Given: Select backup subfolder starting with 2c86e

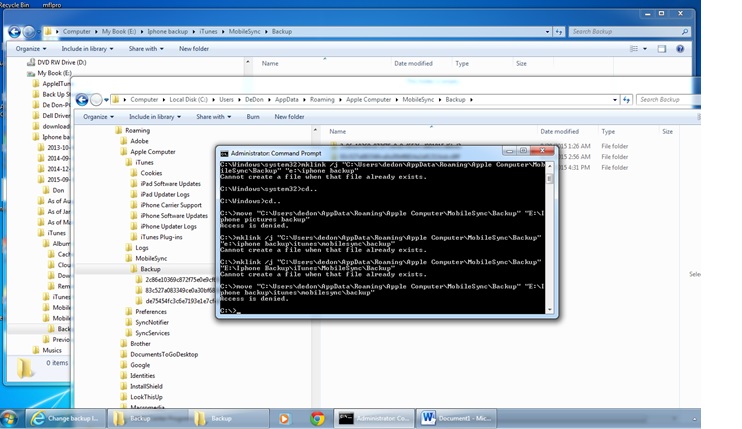Looking at the screenshot, I should (179, 280).
